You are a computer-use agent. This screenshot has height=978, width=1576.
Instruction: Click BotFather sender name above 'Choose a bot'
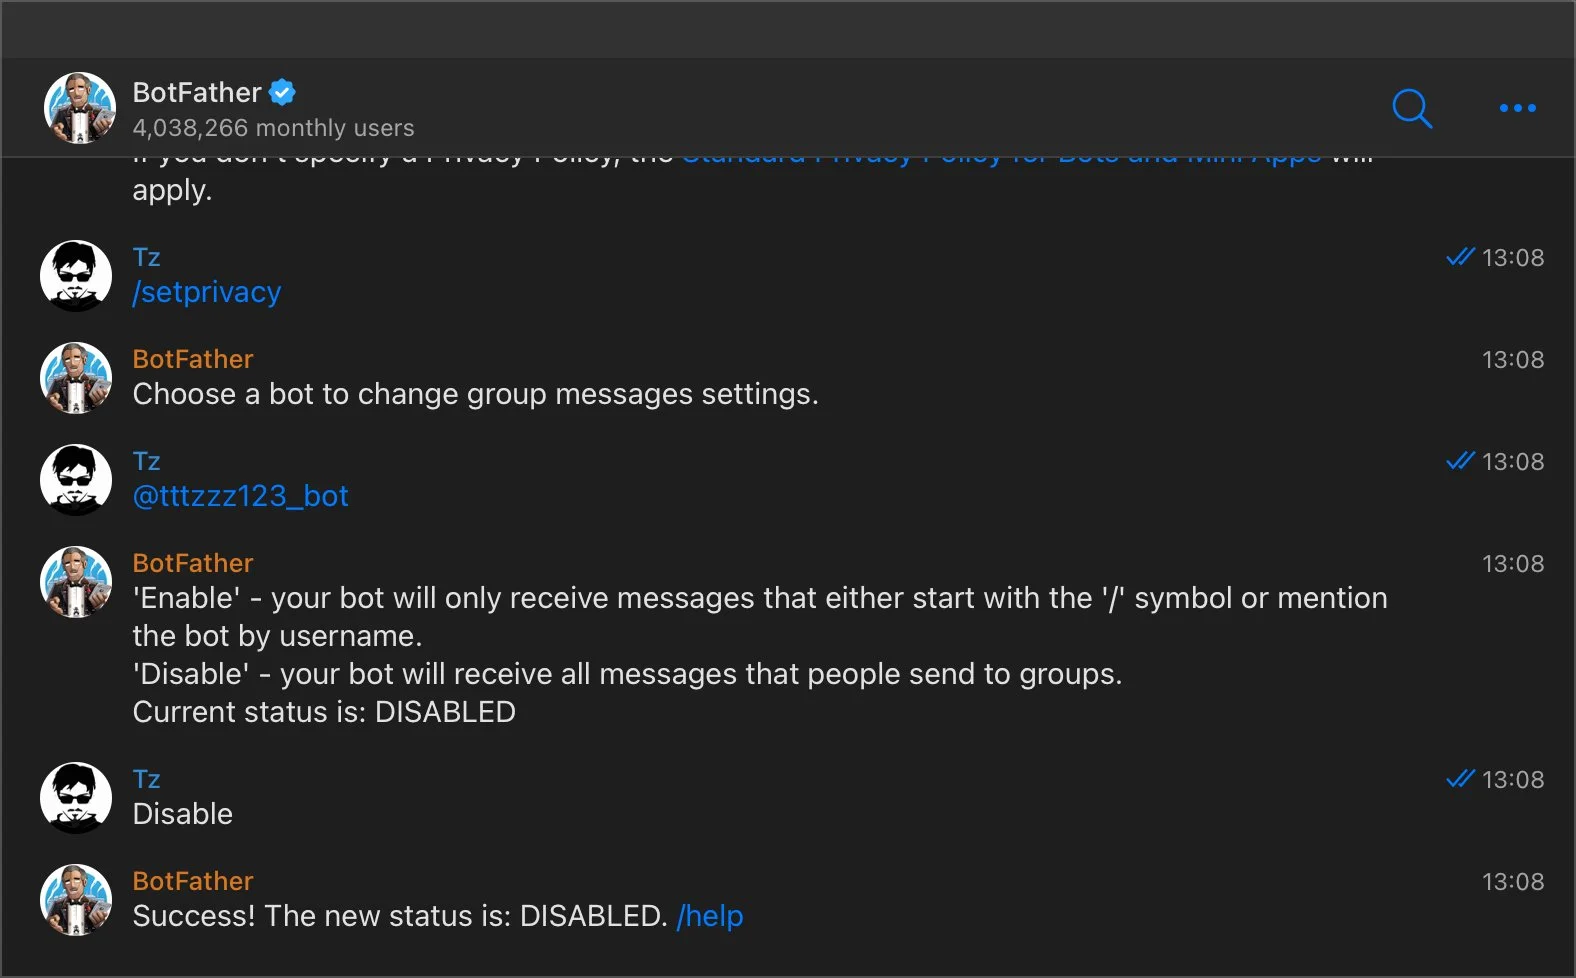pyautogui.click(x=193, y=359)
